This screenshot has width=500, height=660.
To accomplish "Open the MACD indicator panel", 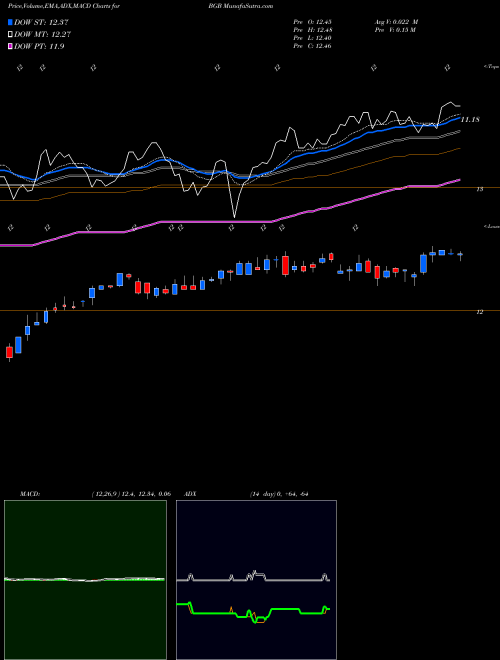I will (x=85, y=580).
